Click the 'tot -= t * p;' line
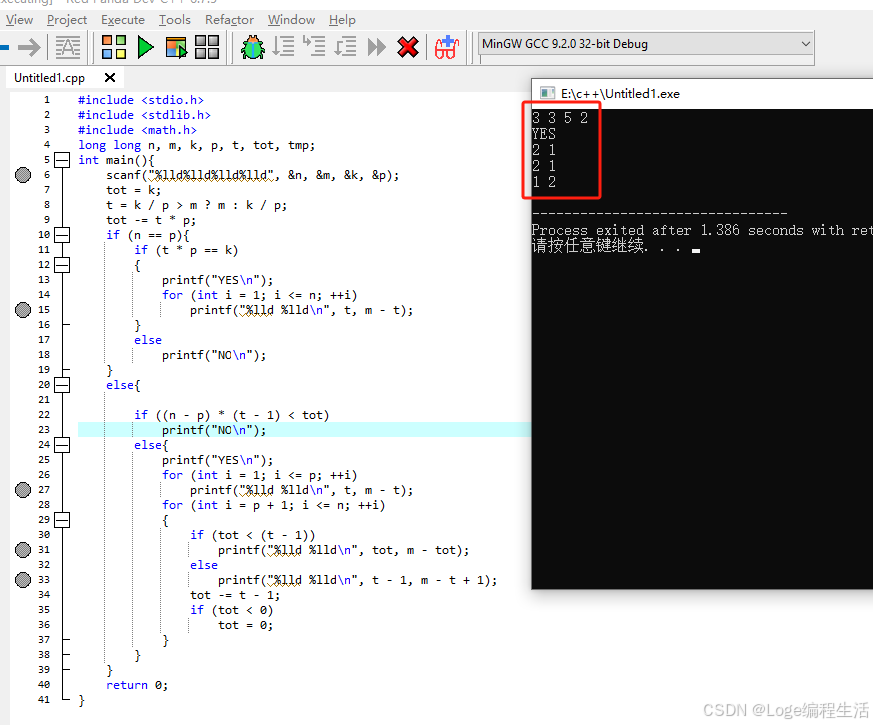This screenshot has height=725, width=873. [x=151, y=221]
